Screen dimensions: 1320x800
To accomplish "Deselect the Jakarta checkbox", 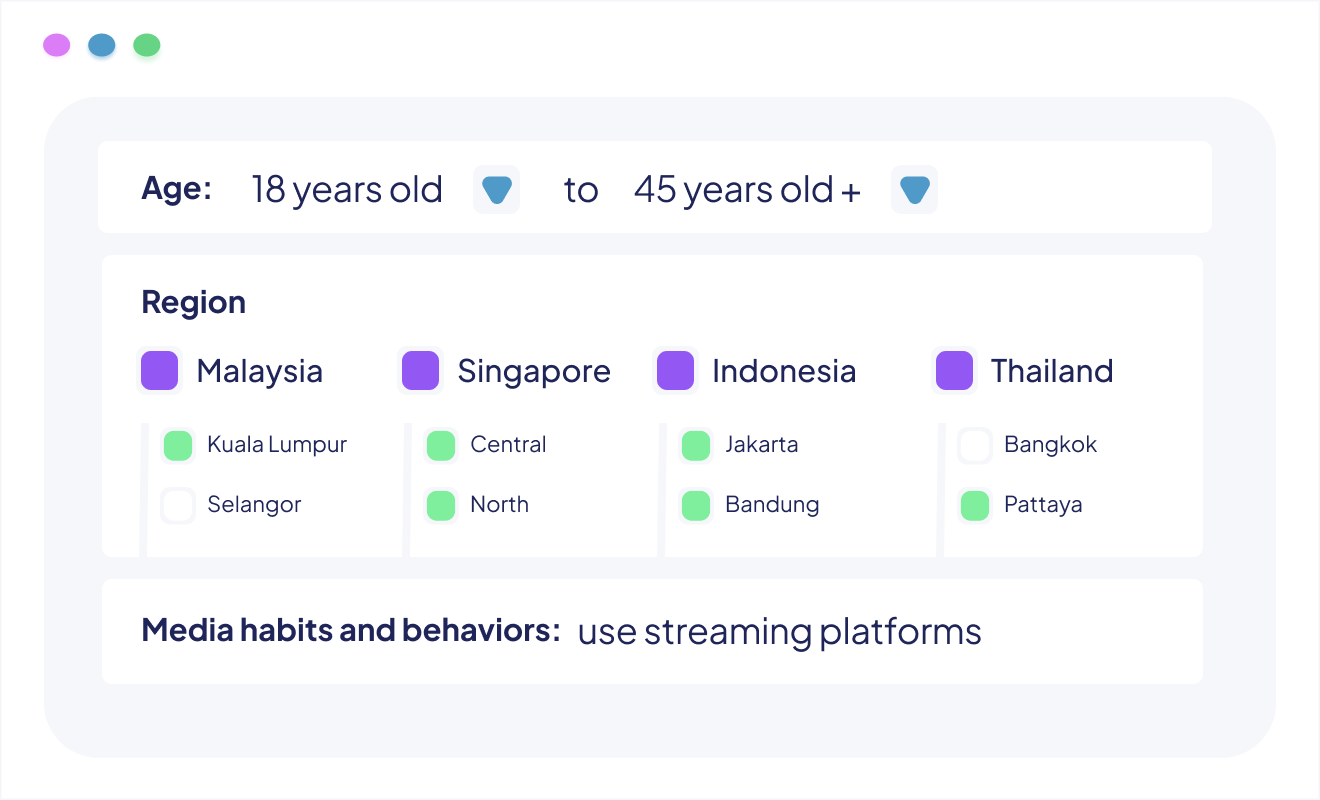I will (x=696, y=445).
